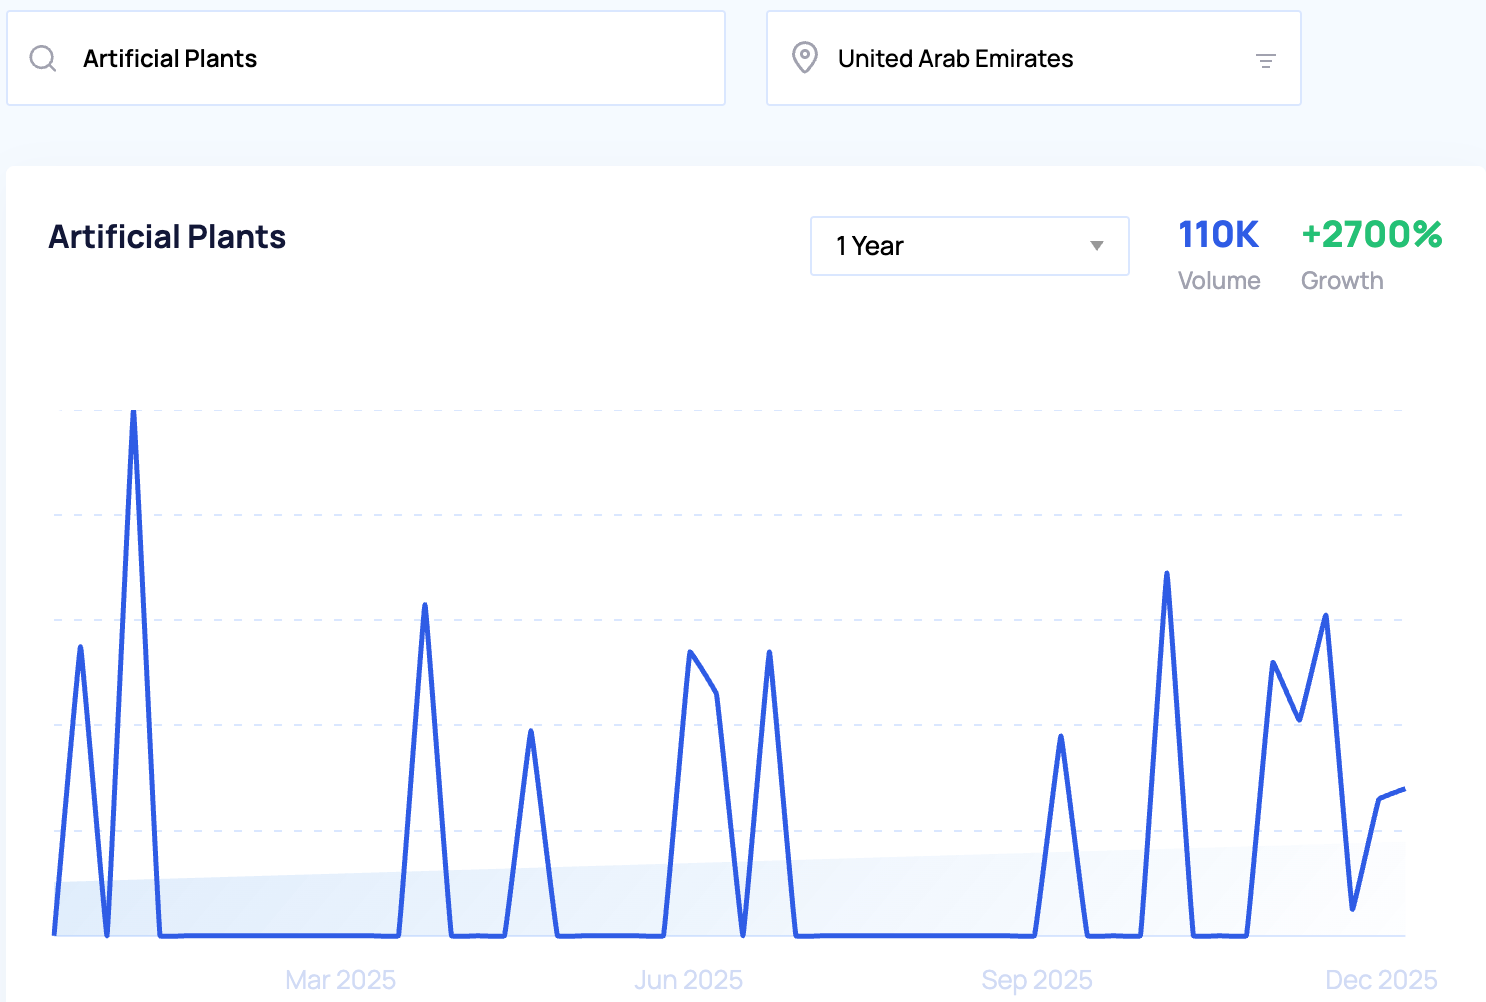
Task: Click the final data point at the line's end
Action: [1404, 789]
